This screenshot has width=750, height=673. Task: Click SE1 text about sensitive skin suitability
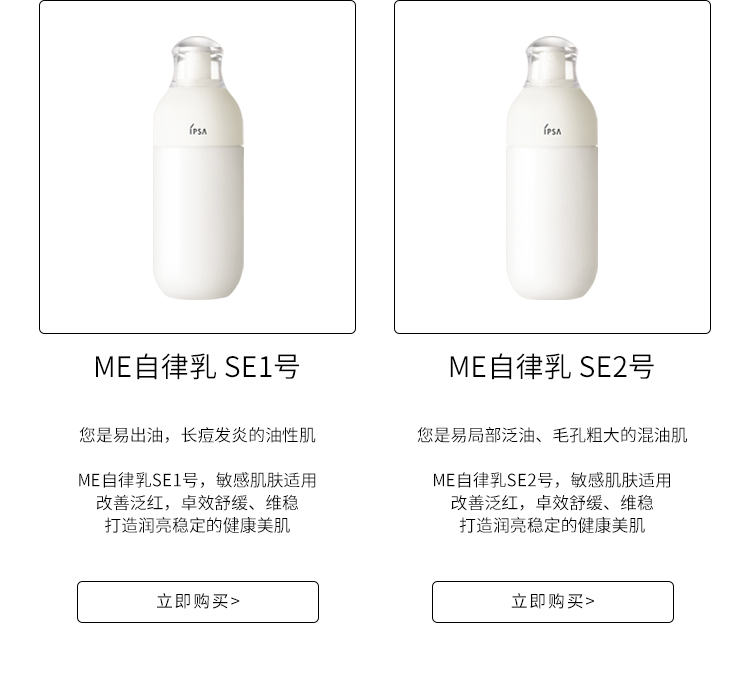[197, 480]
